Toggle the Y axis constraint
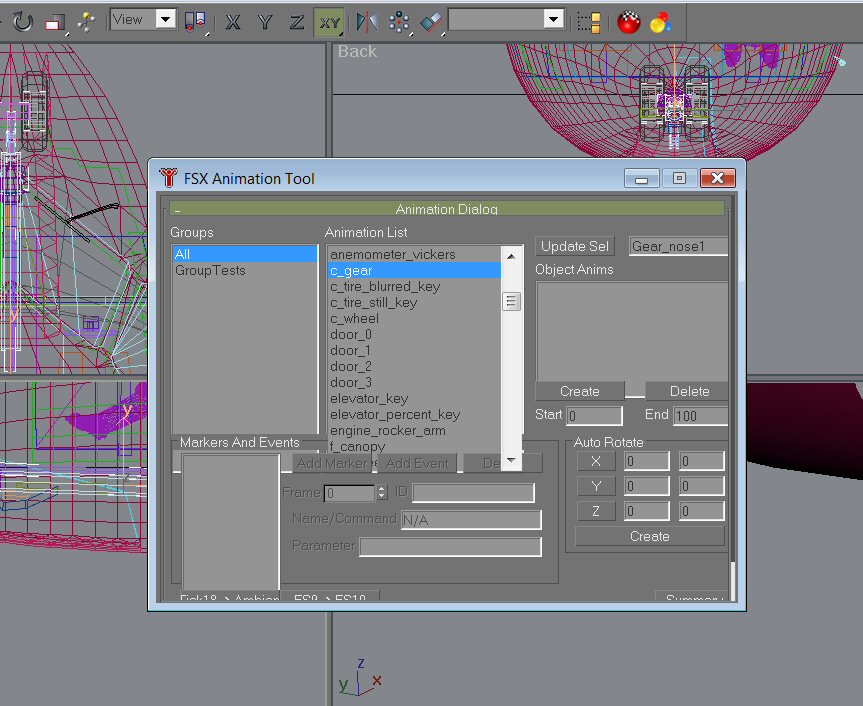863x706 pixels. 265,21
